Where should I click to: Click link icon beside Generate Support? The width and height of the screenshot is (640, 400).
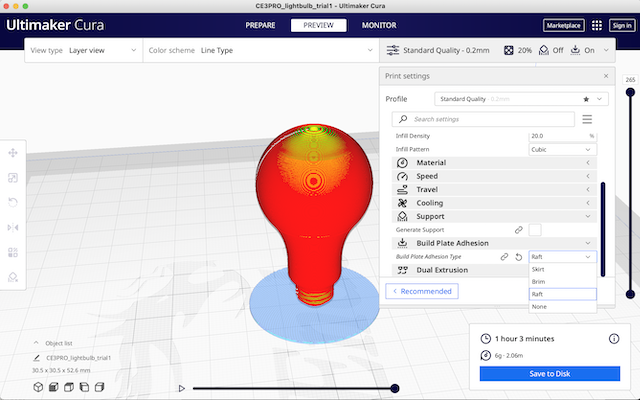[x=518, y=230]
